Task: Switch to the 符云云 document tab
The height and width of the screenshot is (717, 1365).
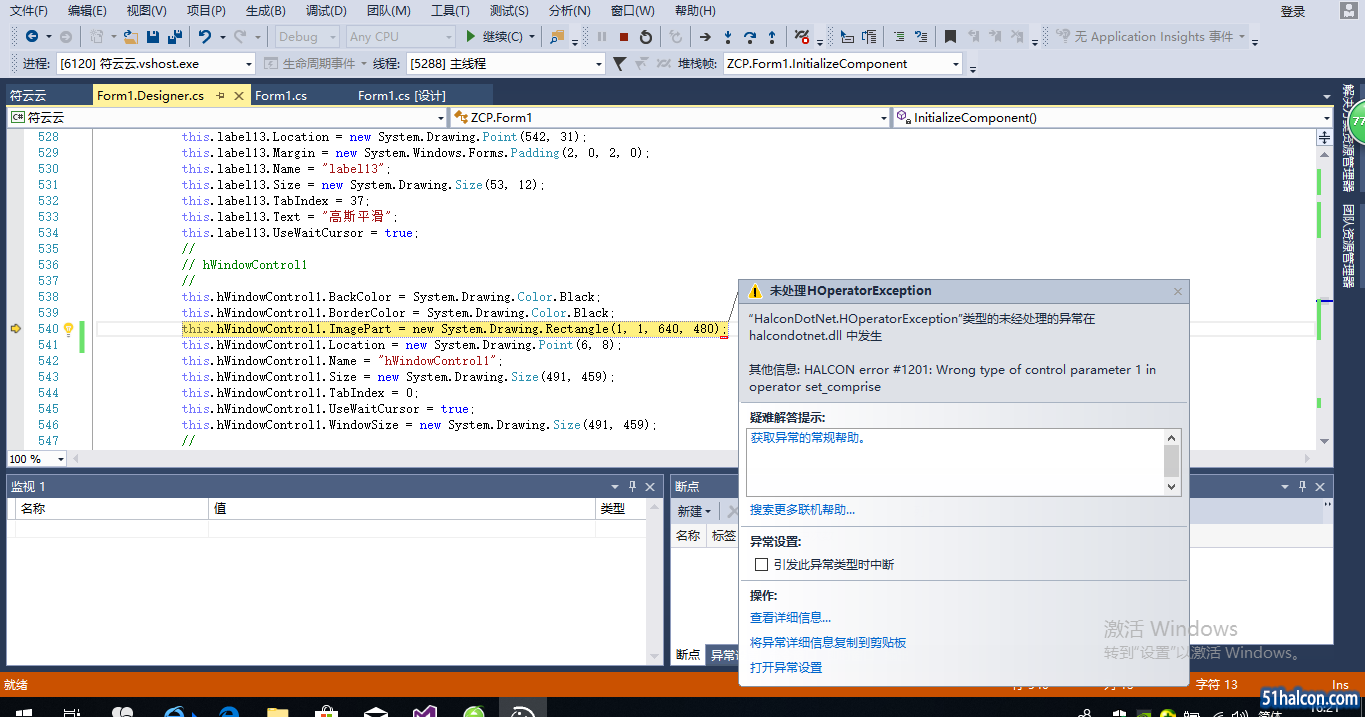Action: 28,96
